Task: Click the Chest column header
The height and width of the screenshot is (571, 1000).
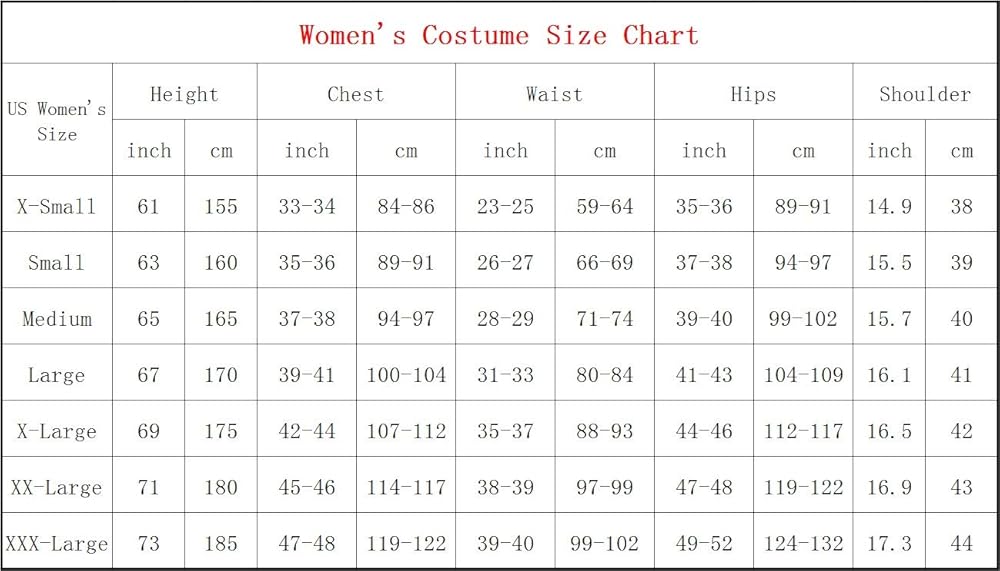Action: point(355,94)
